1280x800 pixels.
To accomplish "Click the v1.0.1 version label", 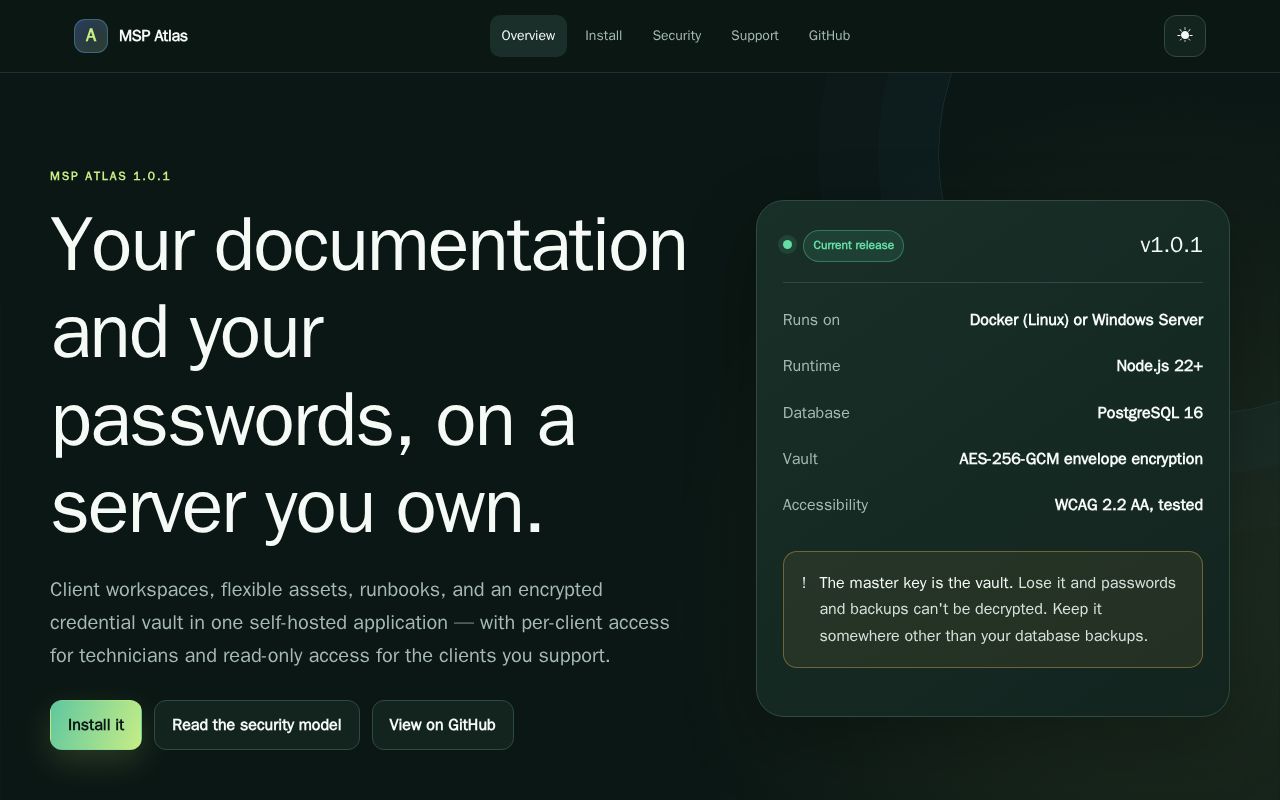I will 1171,245.
